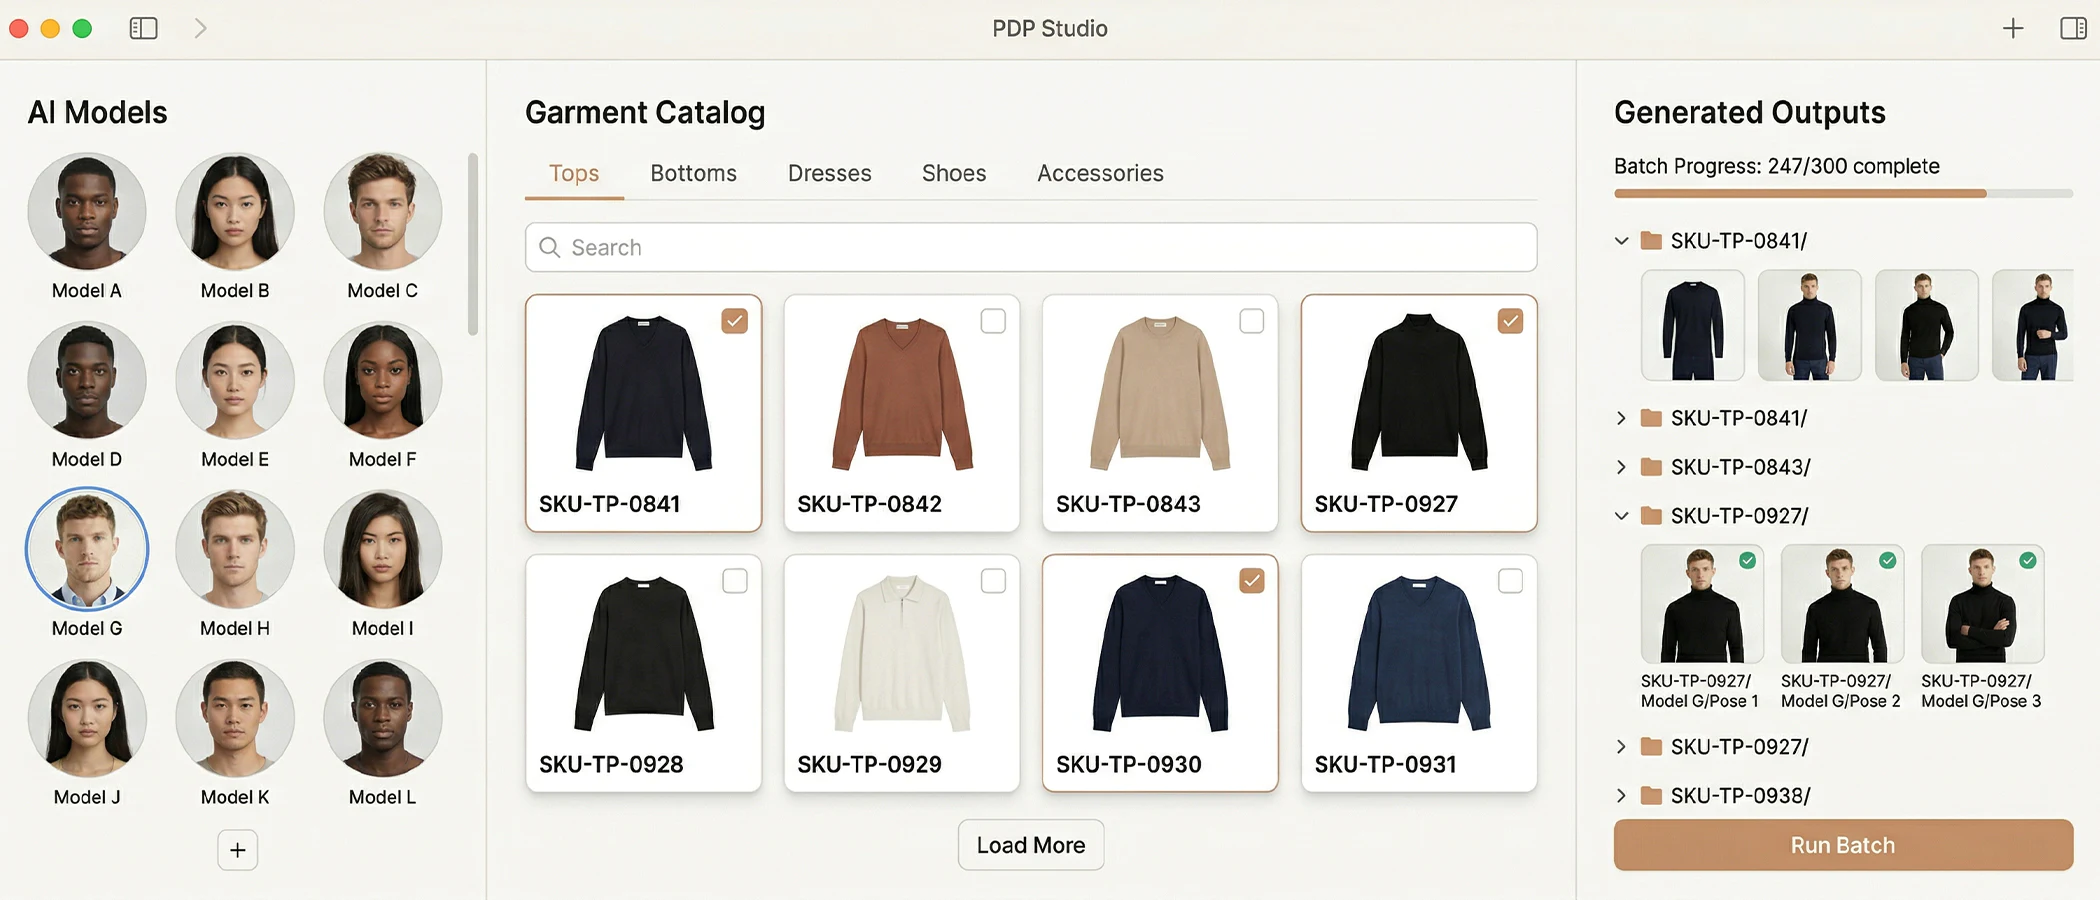2100x900 pixels.
Task: Toggle the left sidebar panel icon
Action: tap(144, 28)
